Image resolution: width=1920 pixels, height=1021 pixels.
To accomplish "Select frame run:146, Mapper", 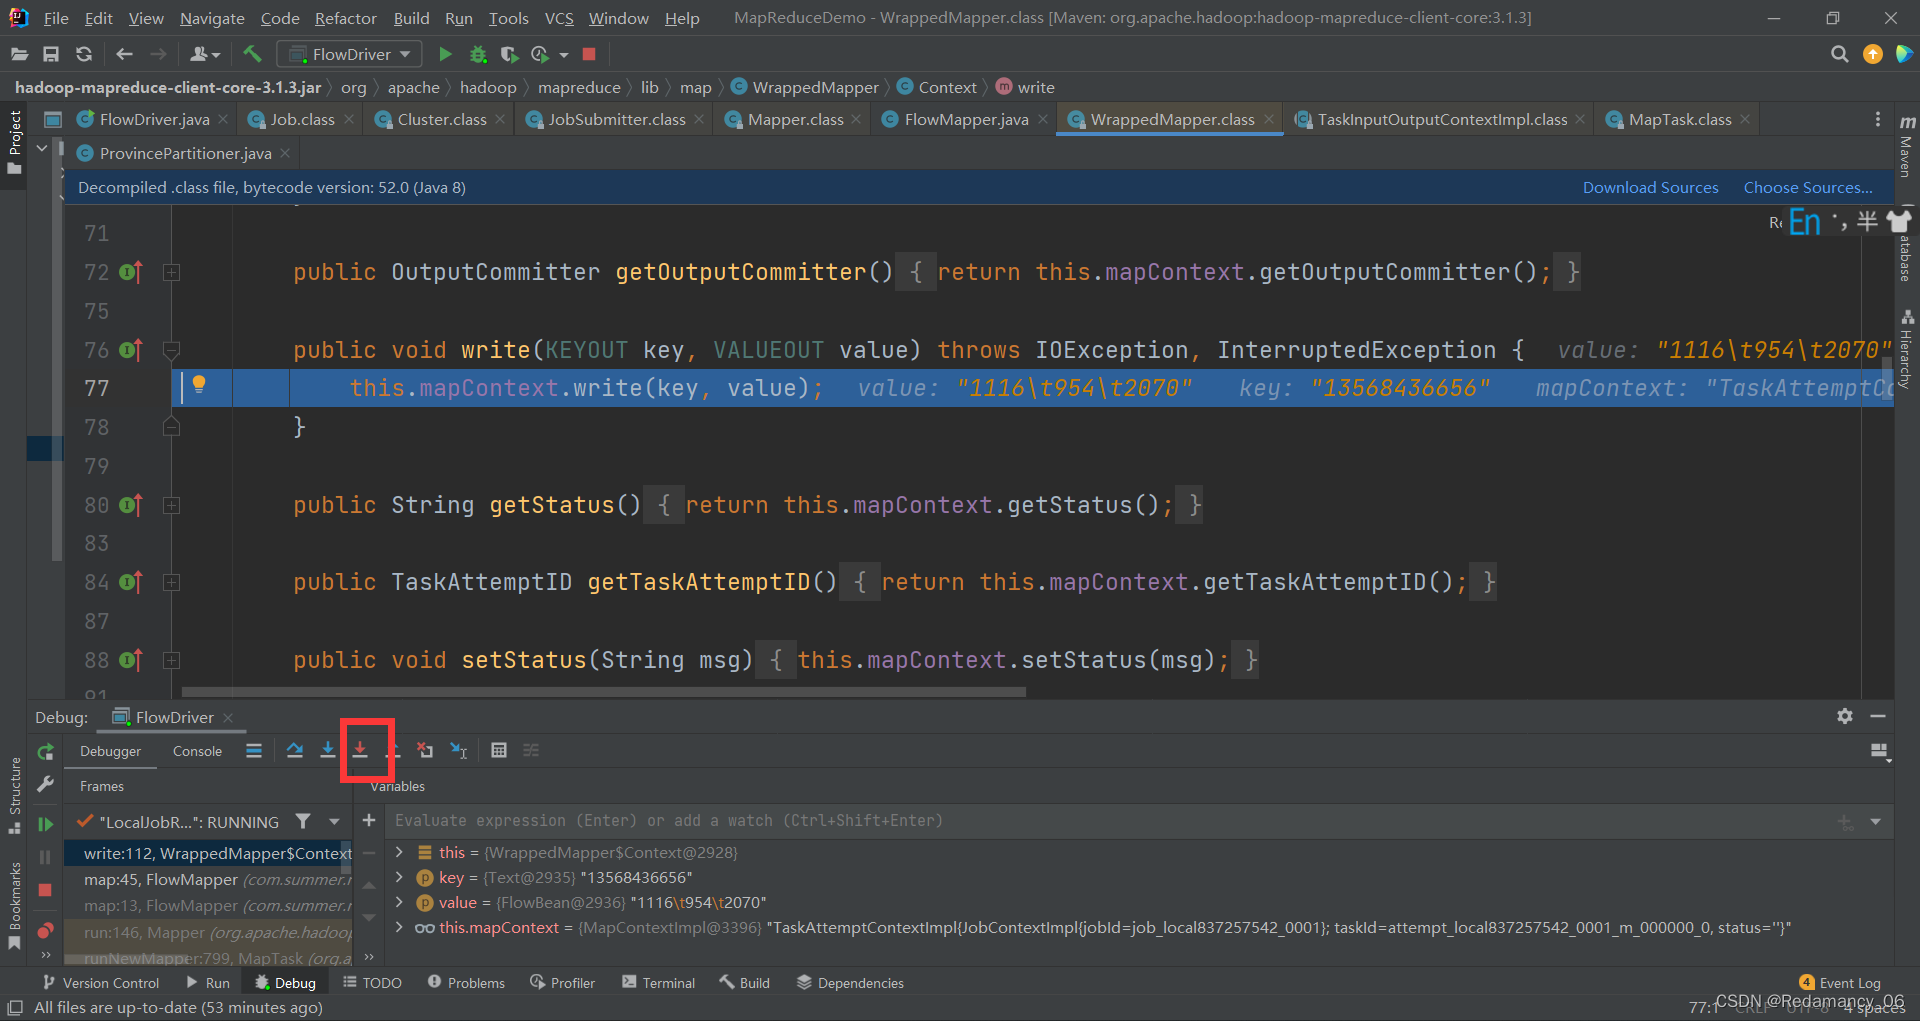I will click(x=208, y=932).
